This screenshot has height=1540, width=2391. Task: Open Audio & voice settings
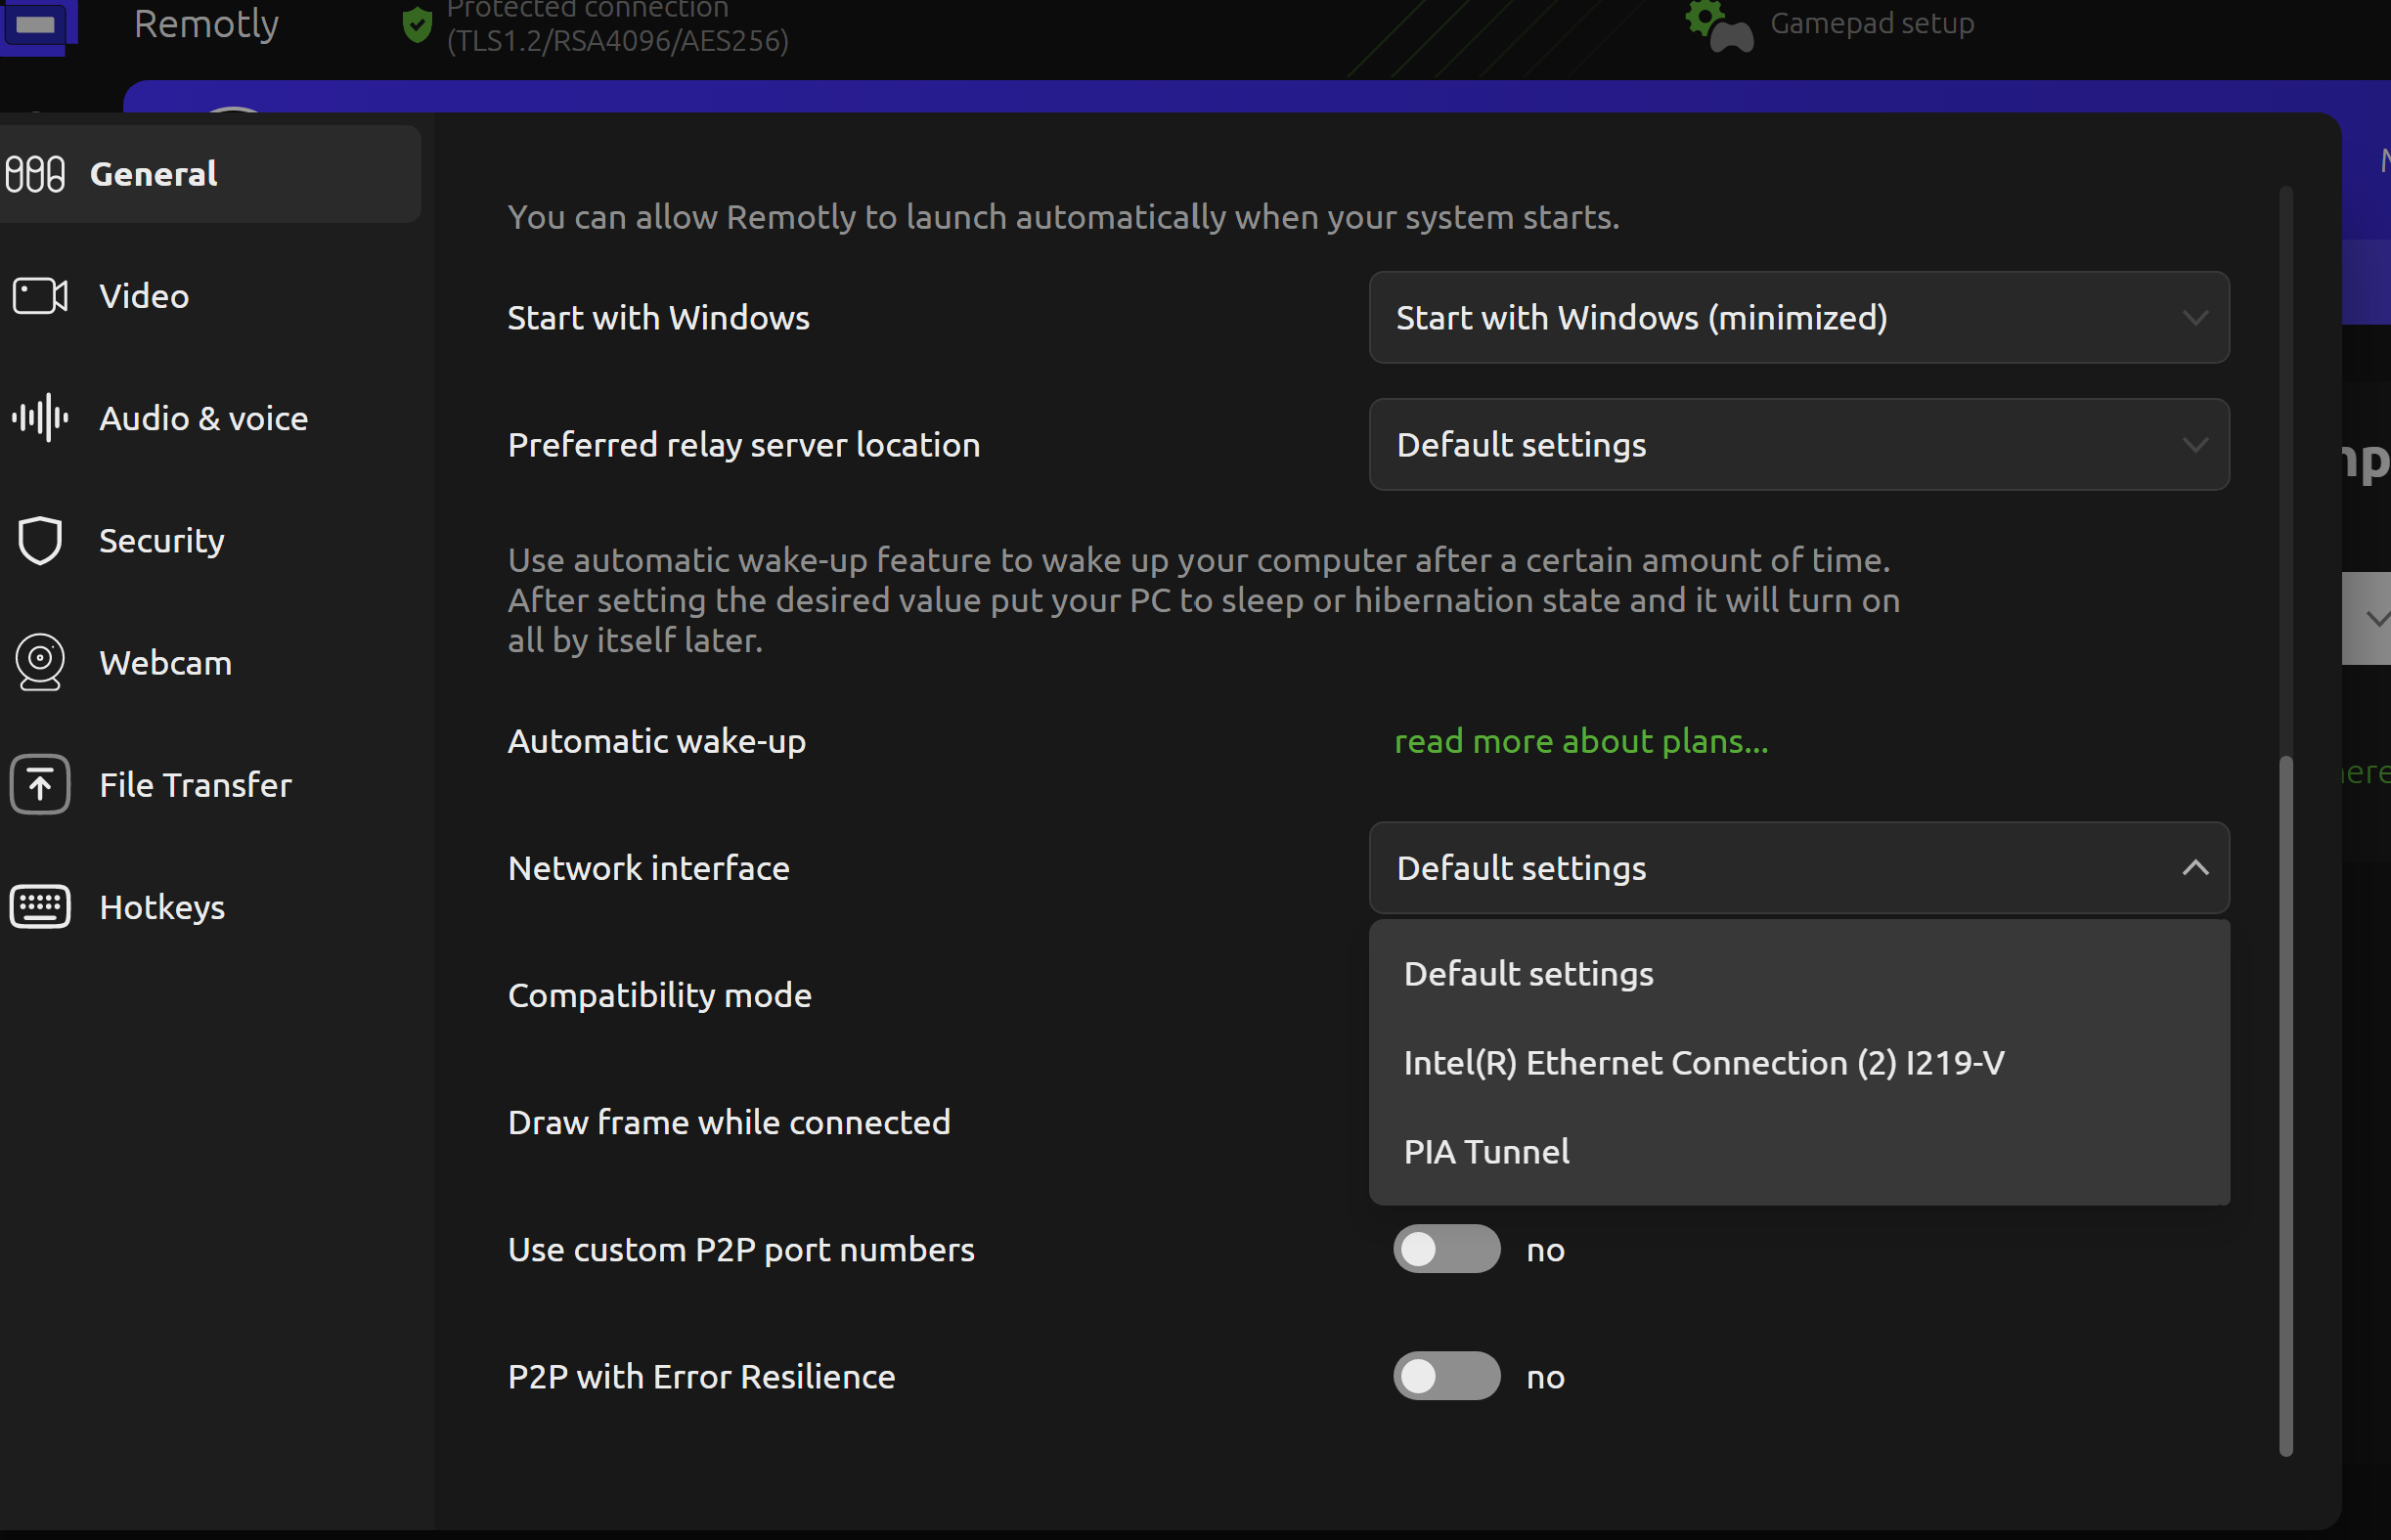click(x=210, y=418)
